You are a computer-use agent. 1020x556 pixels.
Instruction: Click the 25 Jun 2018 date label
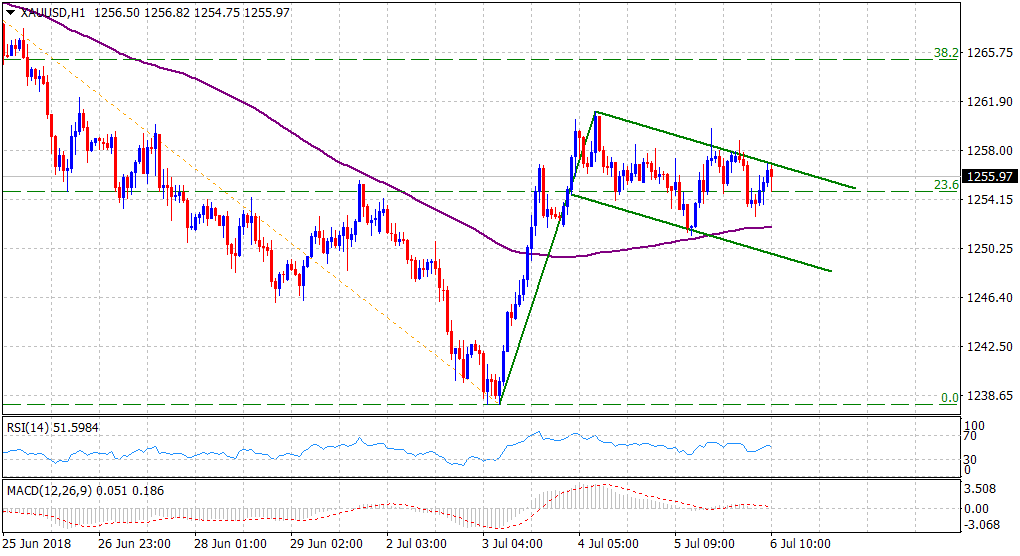point(36,545)
